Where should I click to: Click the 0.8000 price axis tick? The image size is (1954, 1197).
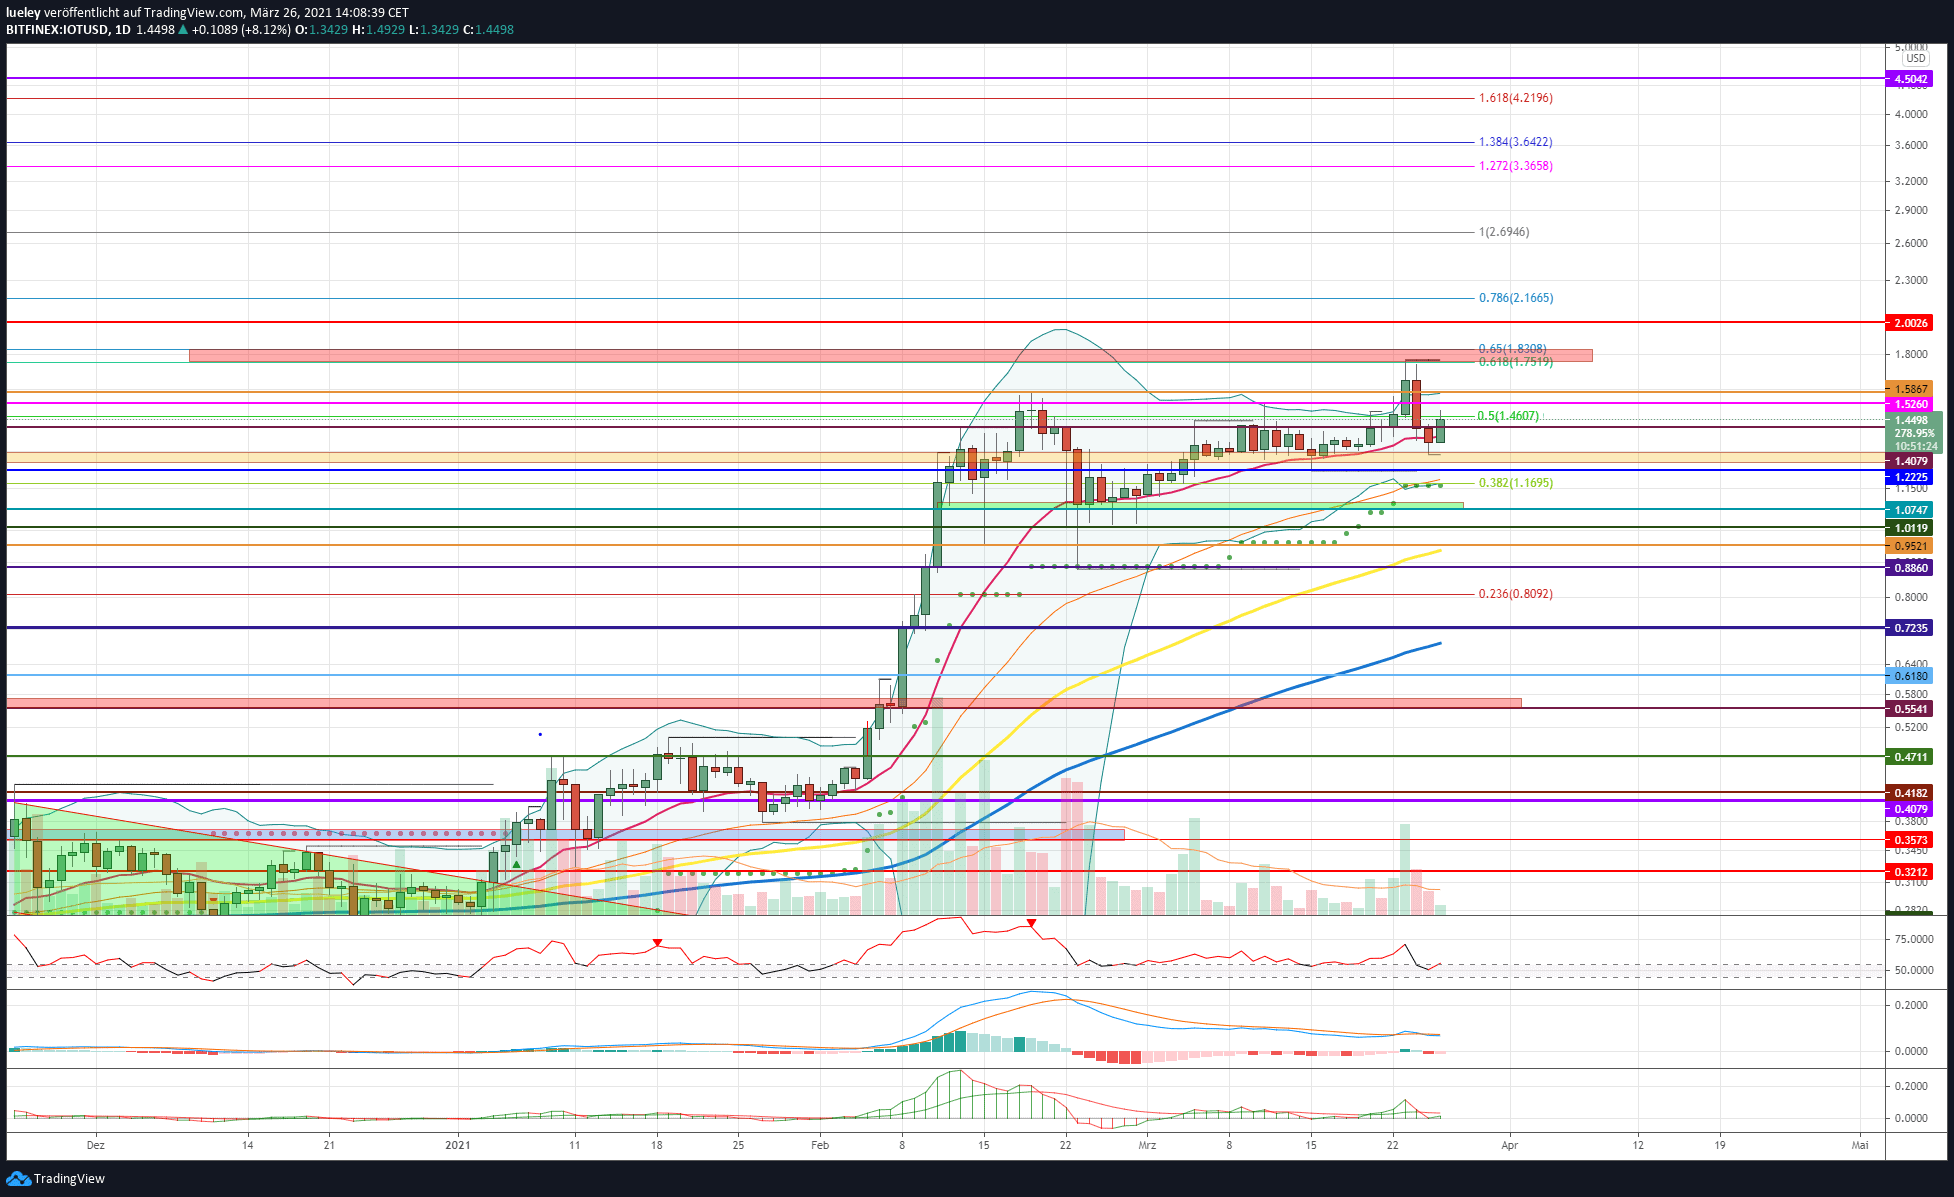tap(1911, 597)
